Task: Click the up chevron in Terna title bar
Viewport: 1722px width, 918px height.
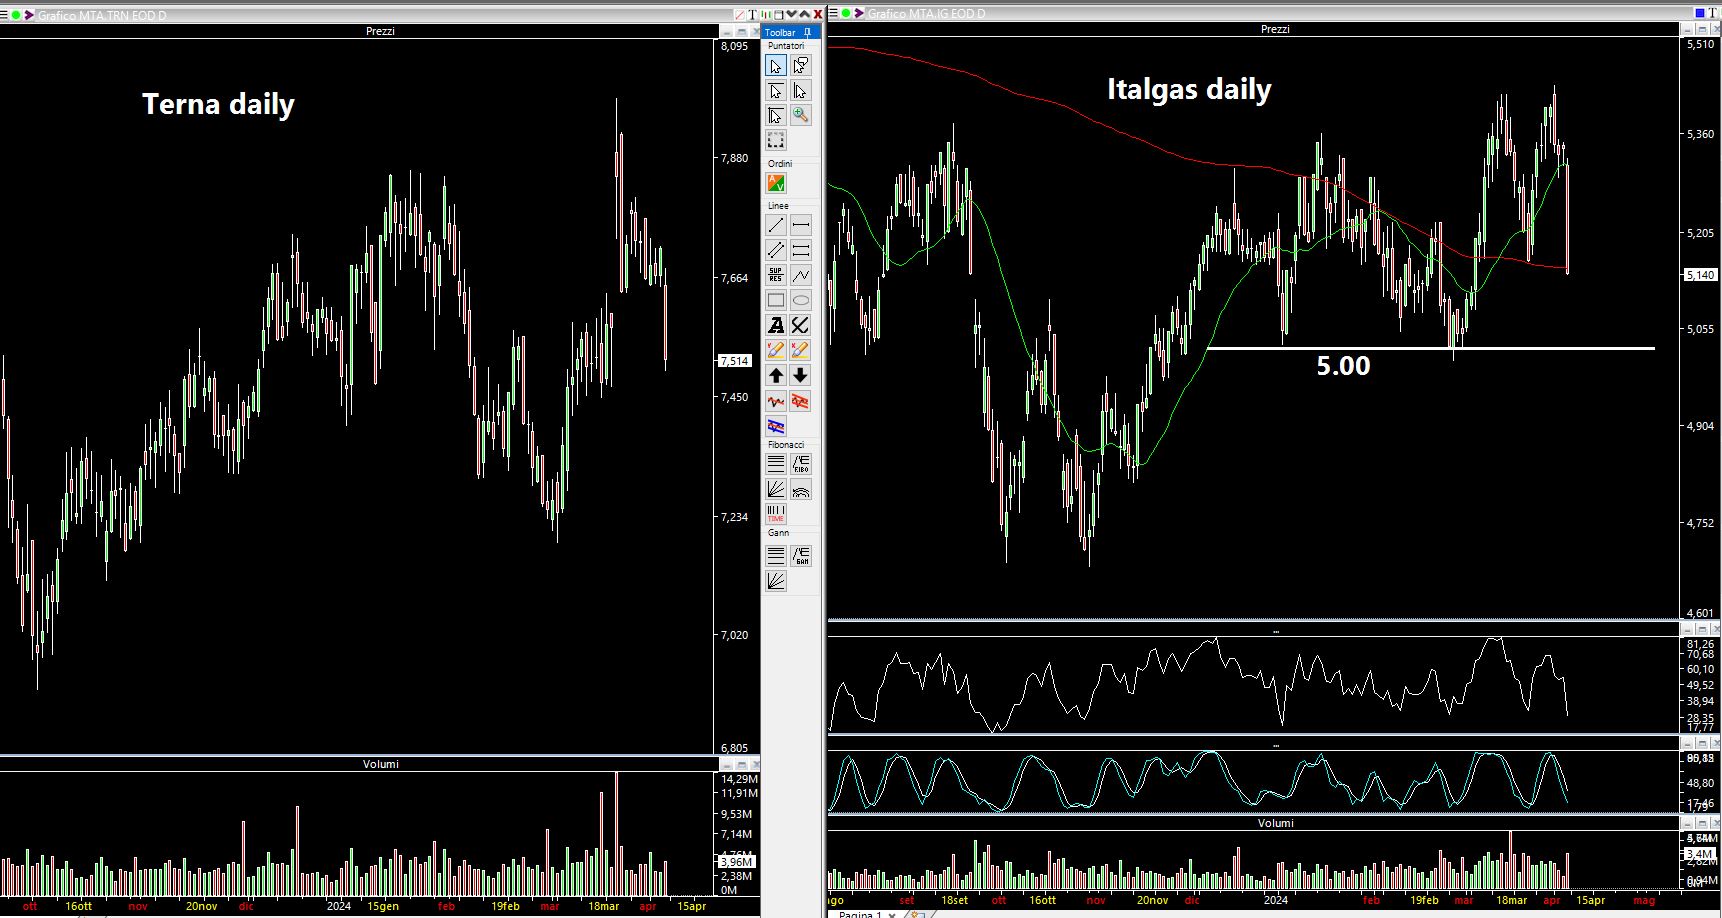Action: click(x=804, y=14)
